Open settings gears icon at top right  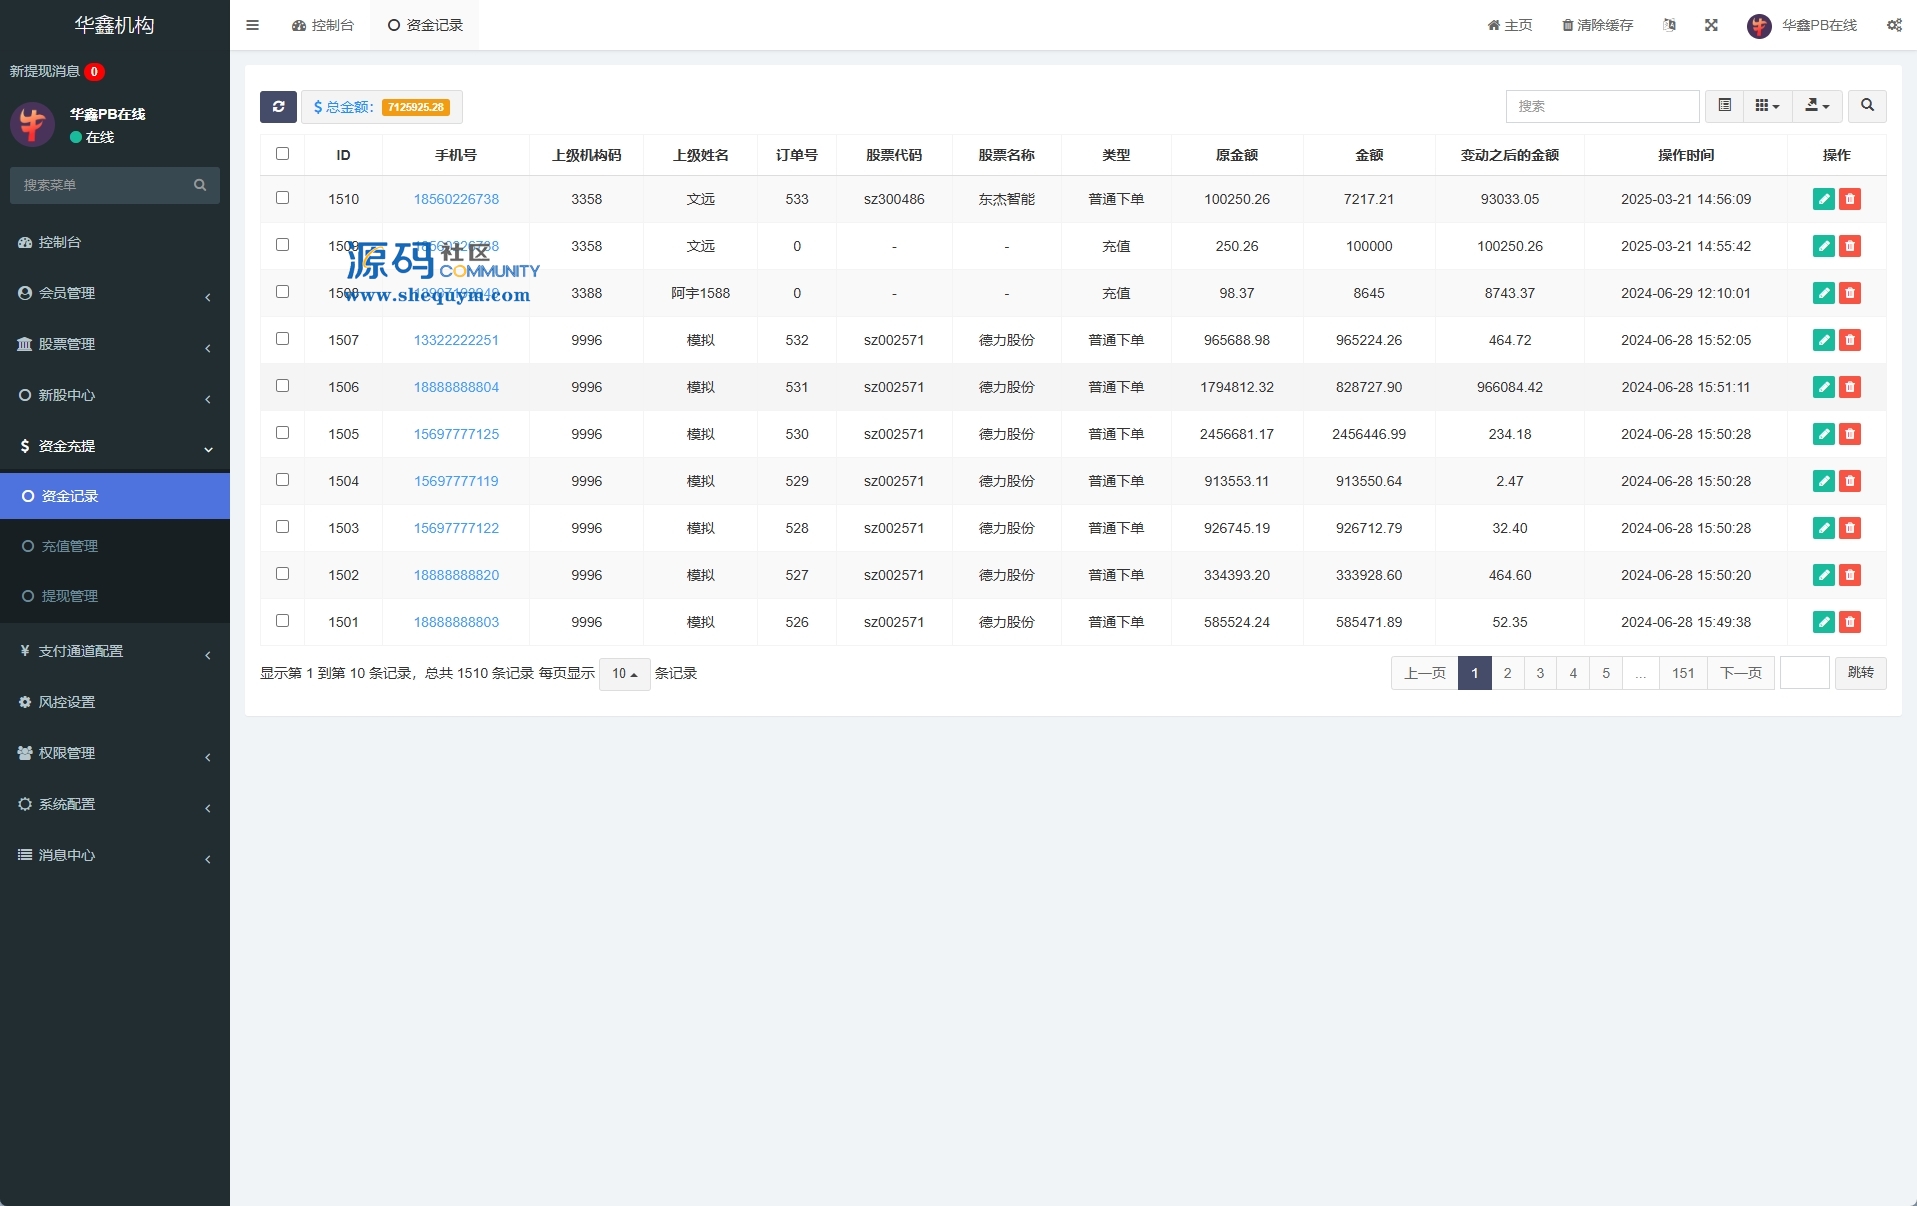(1894, 25)
